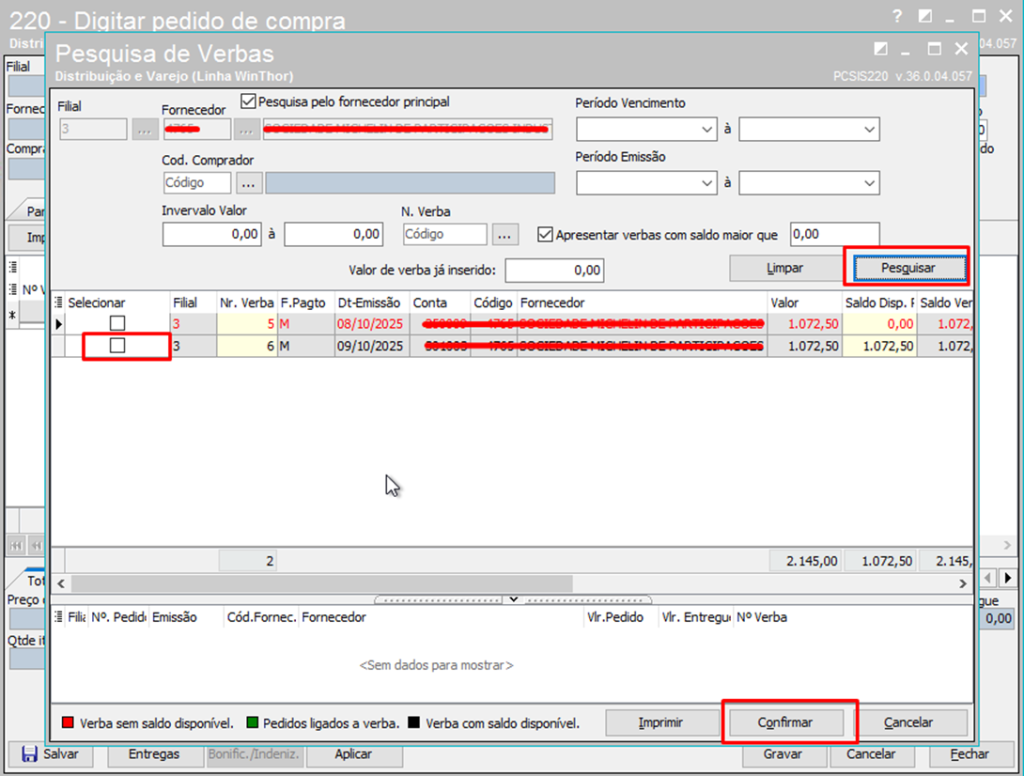Uncheck Apresentar verbas com saldo maior que
Screen dimensions: 1024x776
545,234
